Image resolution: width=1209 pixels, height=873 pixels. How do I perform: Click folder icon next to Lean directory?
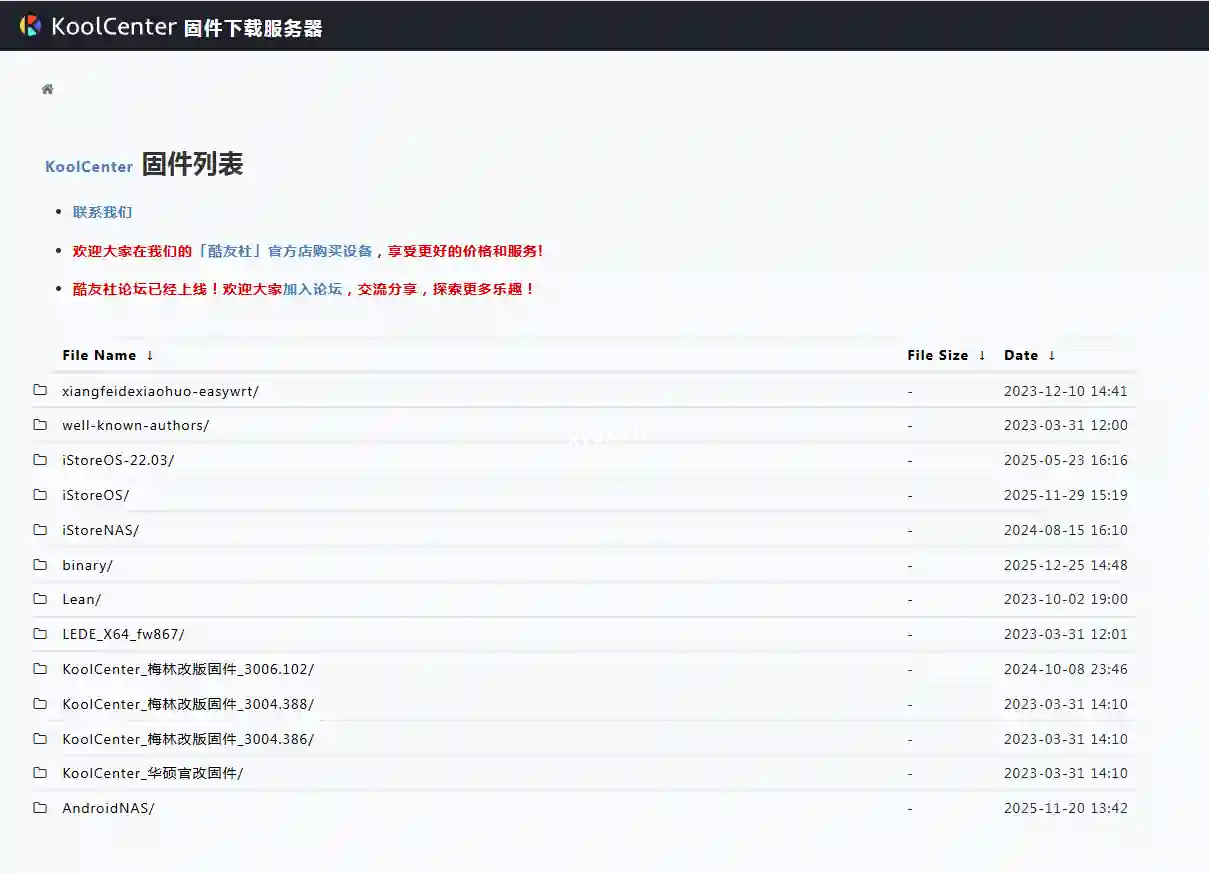pos(40,599)
